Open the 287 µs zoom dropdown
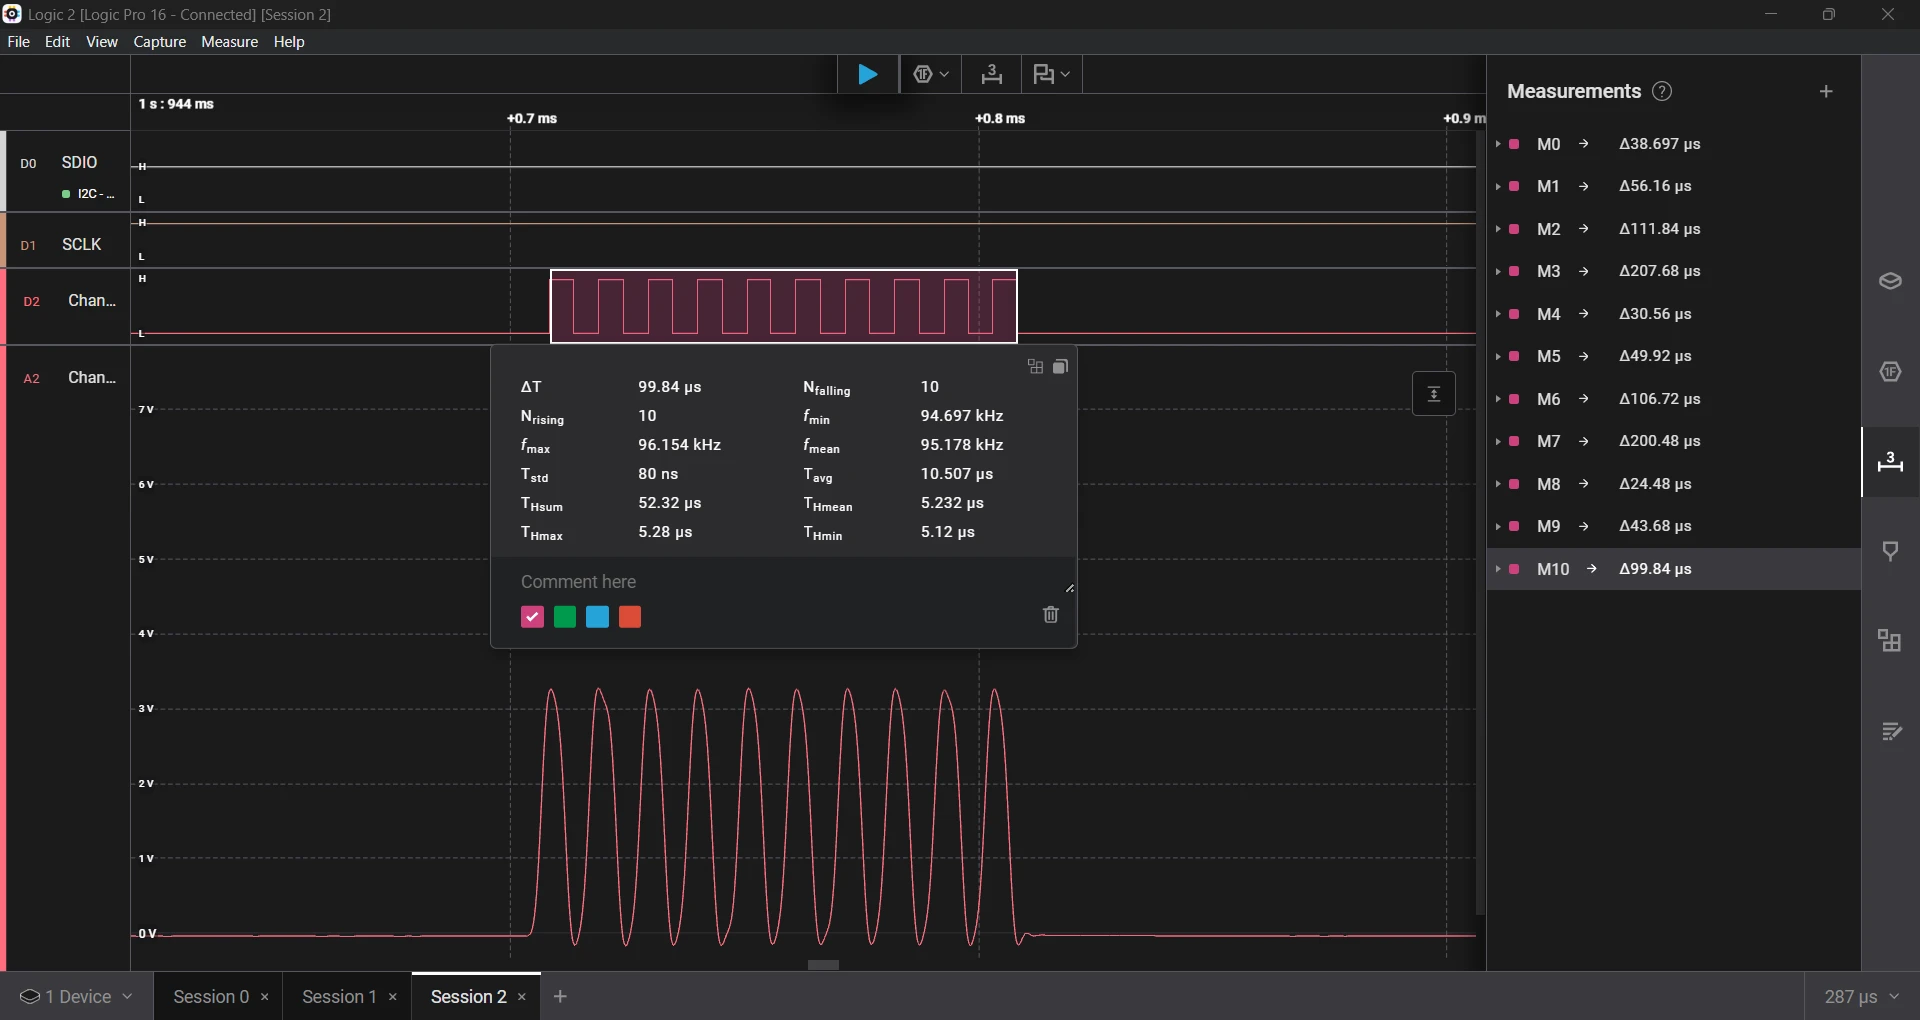This screenshot has width=1920, height=1020. (1861, 997)
